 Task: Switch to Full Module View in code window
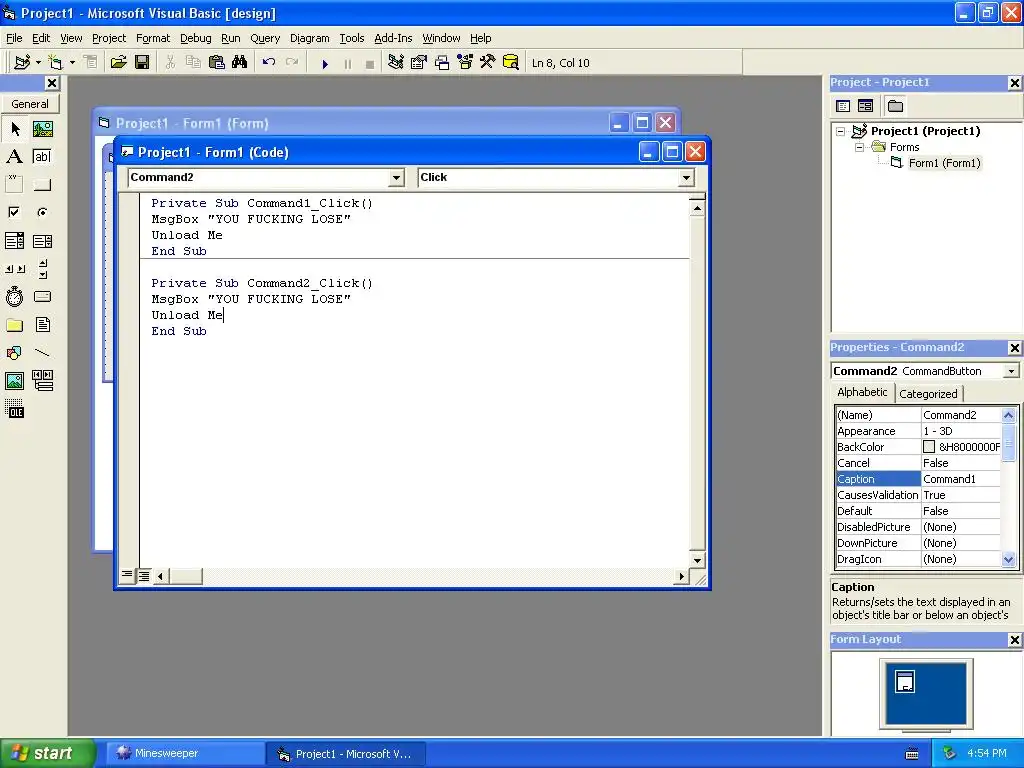(144, 575)
